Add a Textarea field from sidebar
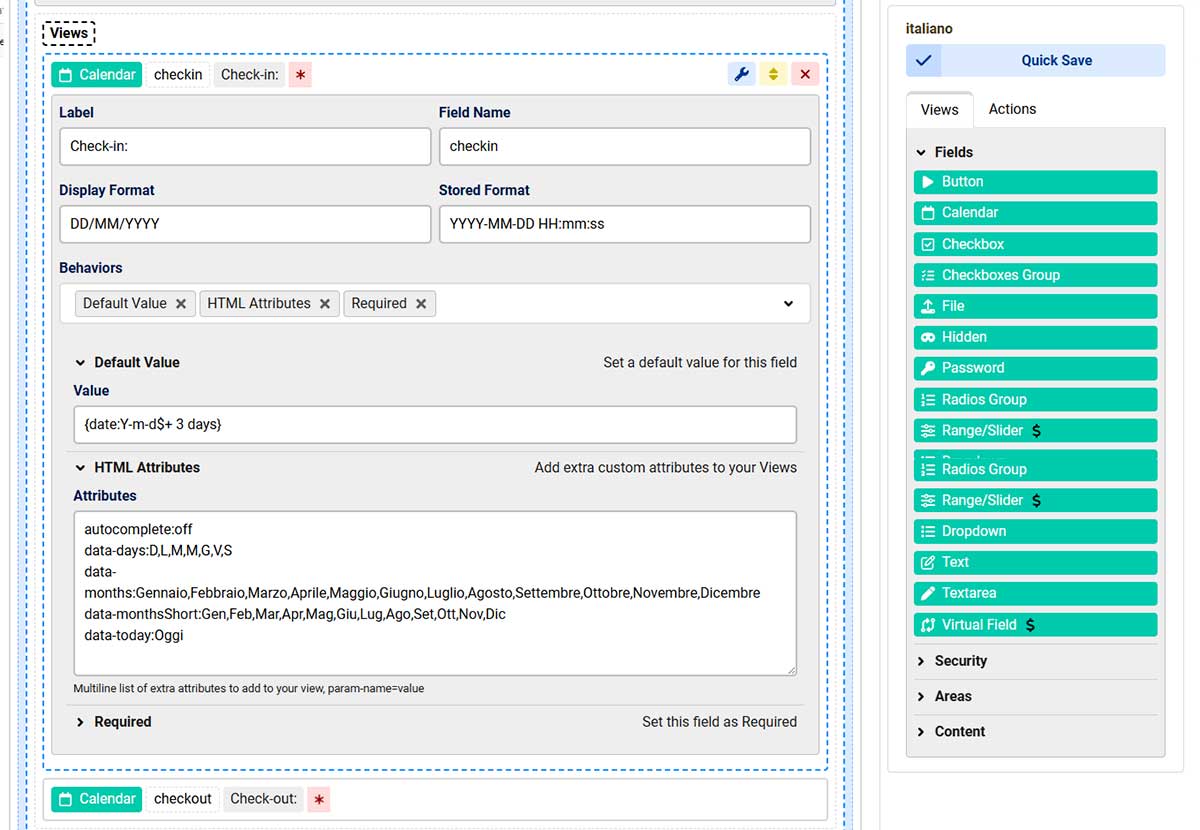 coord(1035,593)
